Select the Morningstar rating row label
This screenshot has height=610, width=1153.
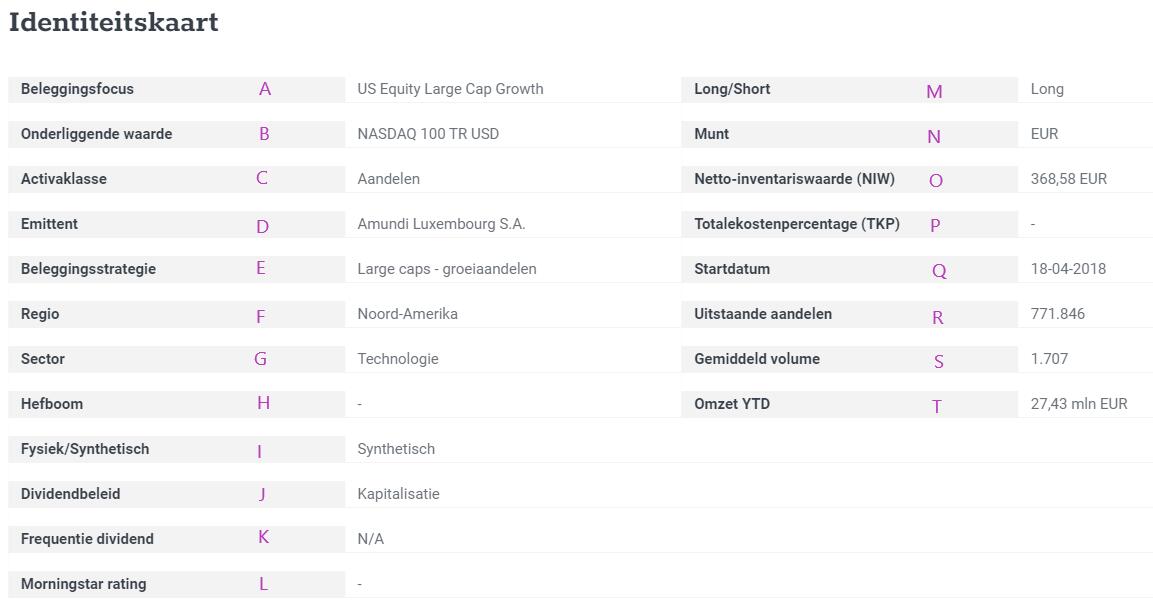pos(84,584)
